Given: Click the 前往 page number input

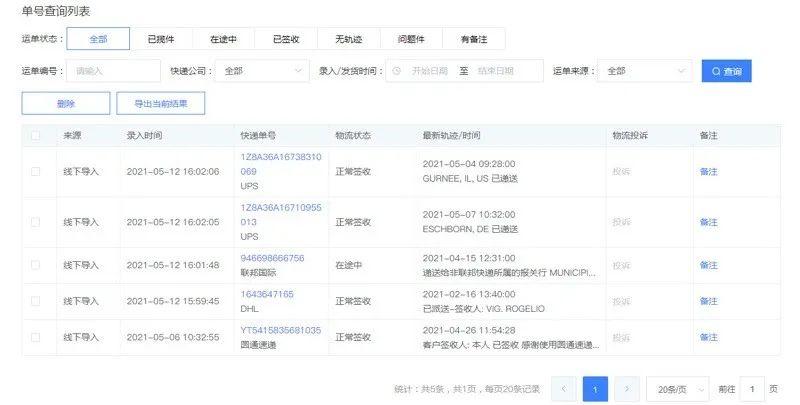Looking at the screenshot, I should (x=752, y=389).
